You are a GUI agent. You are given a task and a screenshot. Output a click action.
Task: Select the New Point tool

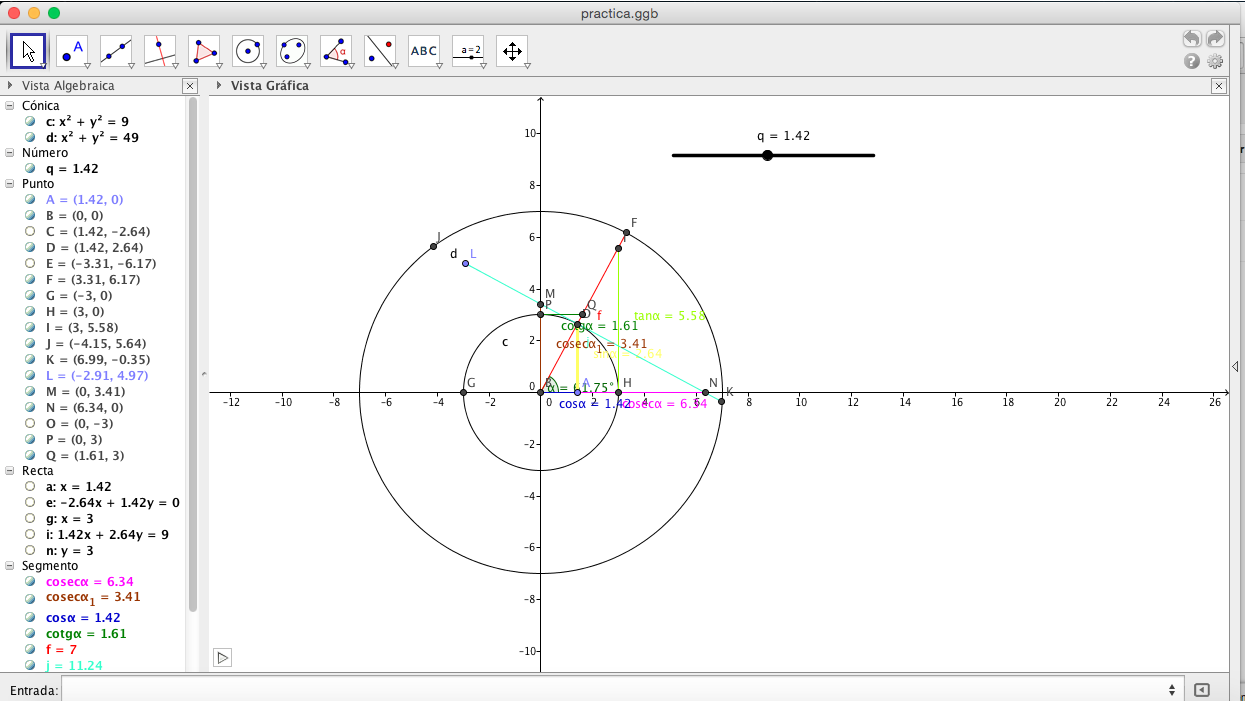(71, 49)
